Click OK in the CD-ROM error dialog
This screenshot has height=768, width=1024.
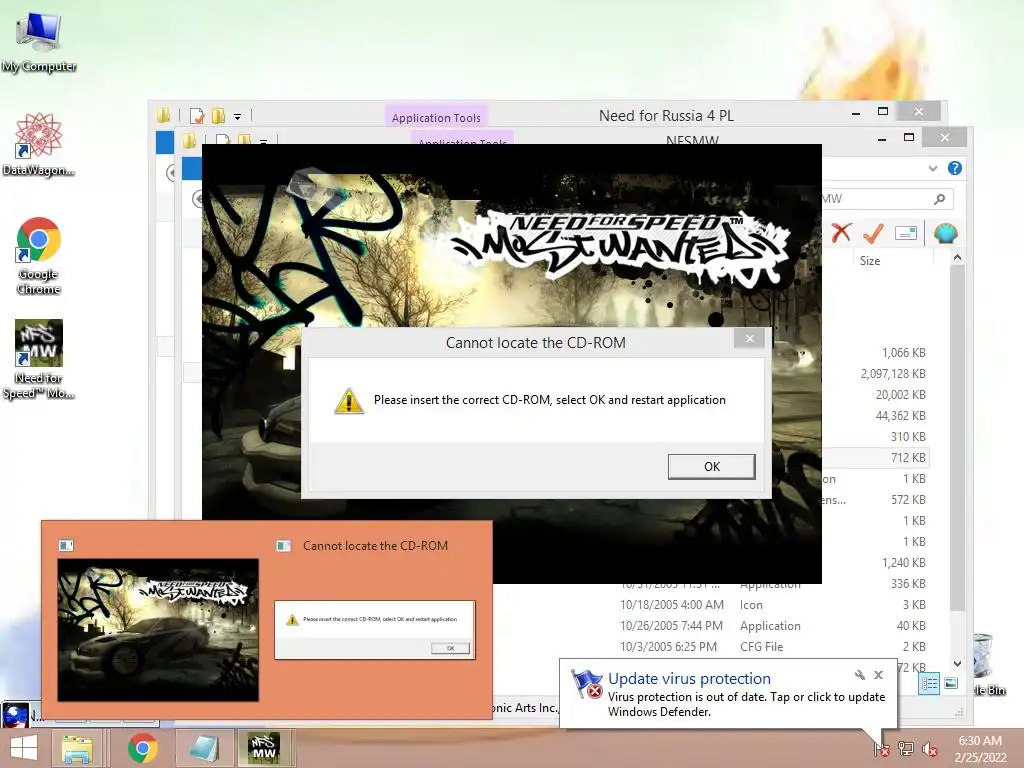coord(711,466)
